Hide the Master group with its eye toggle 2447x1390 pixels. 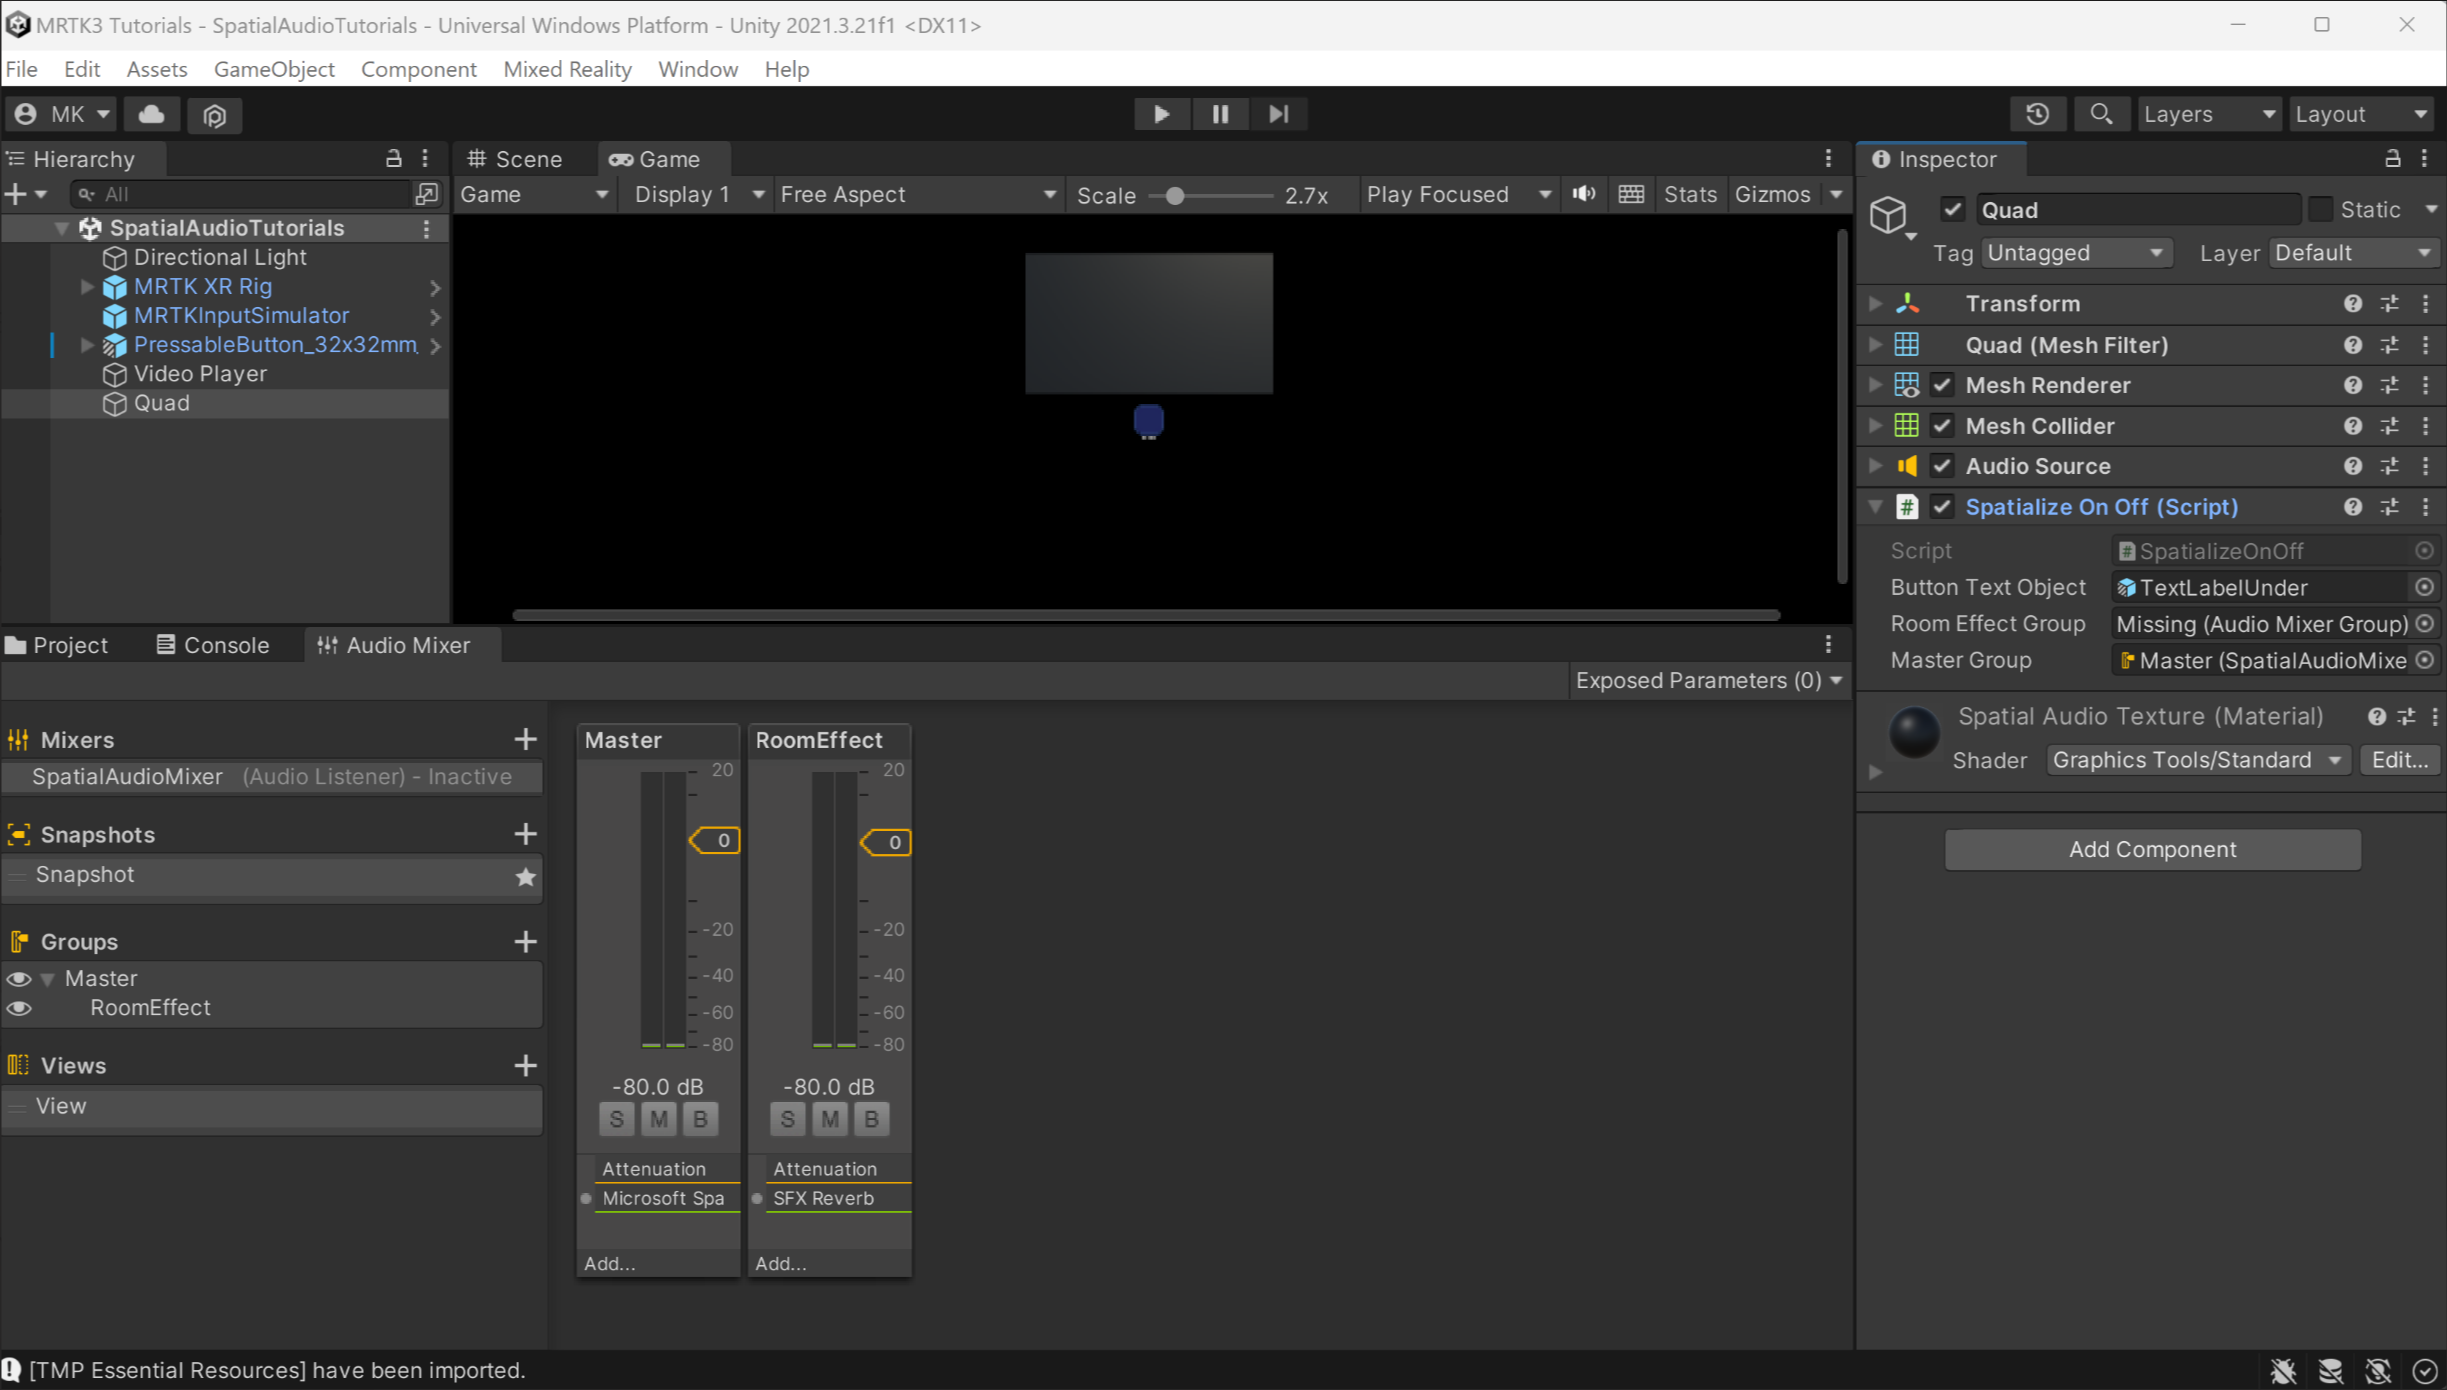[18, 978]
